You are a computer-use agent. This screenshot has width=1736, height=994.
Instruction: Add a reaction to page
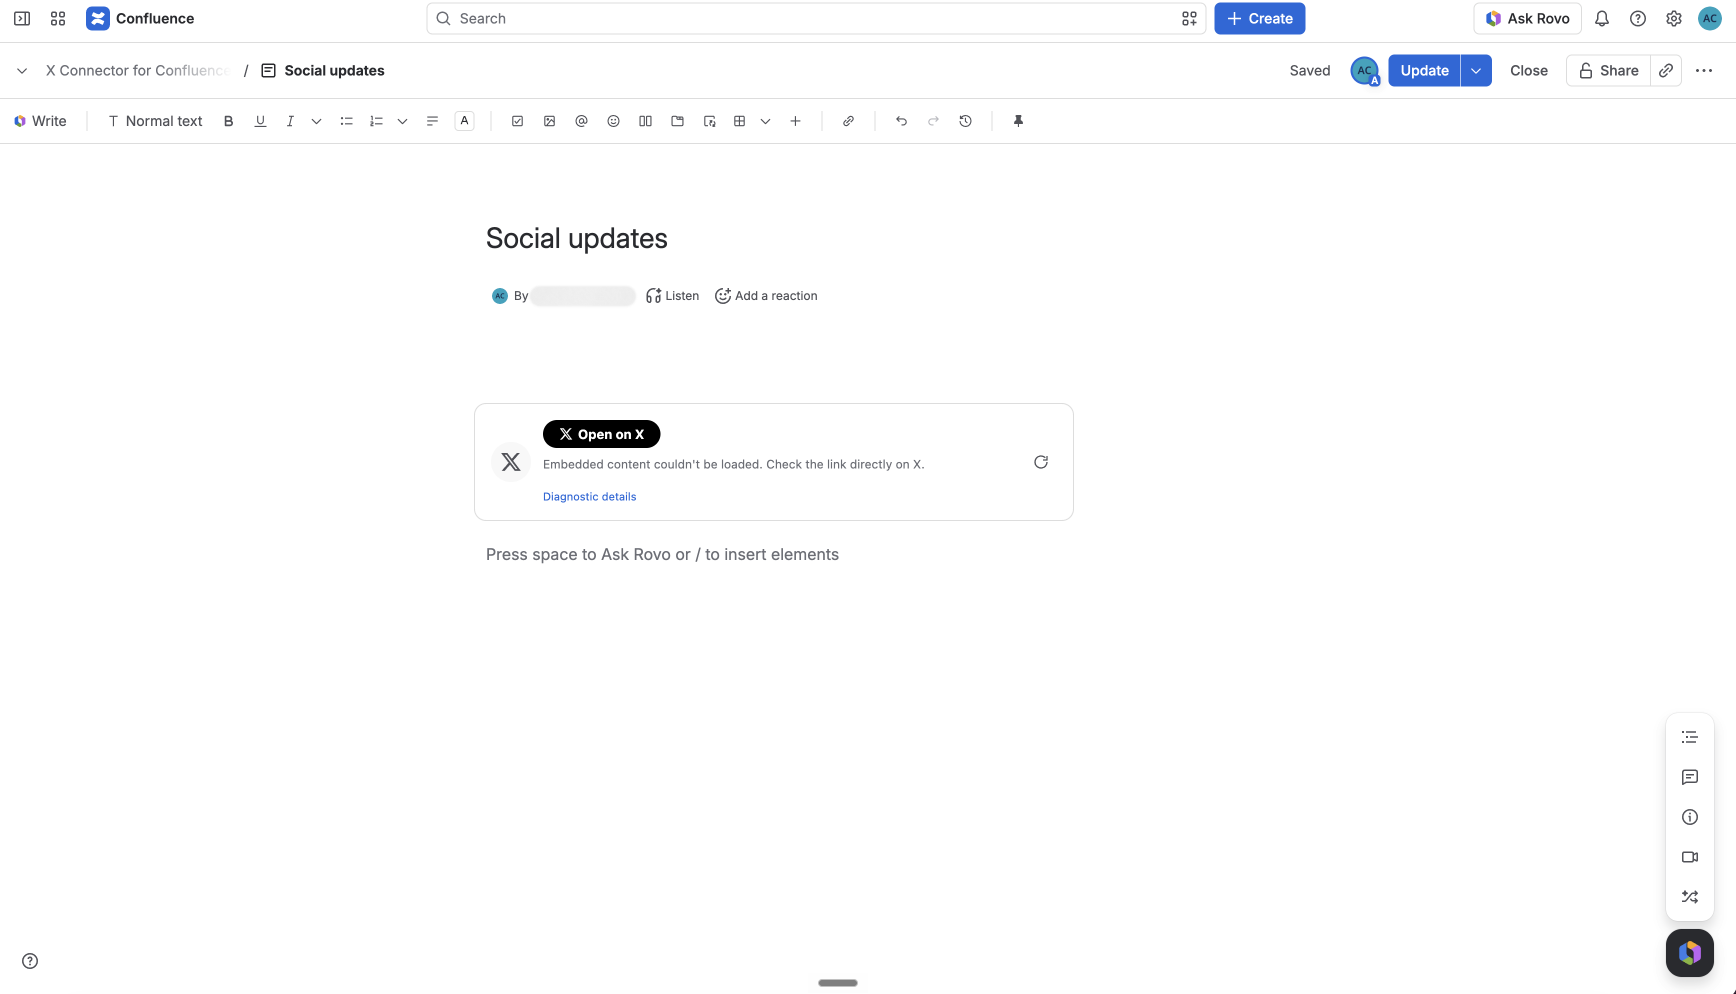pos(766,296)
